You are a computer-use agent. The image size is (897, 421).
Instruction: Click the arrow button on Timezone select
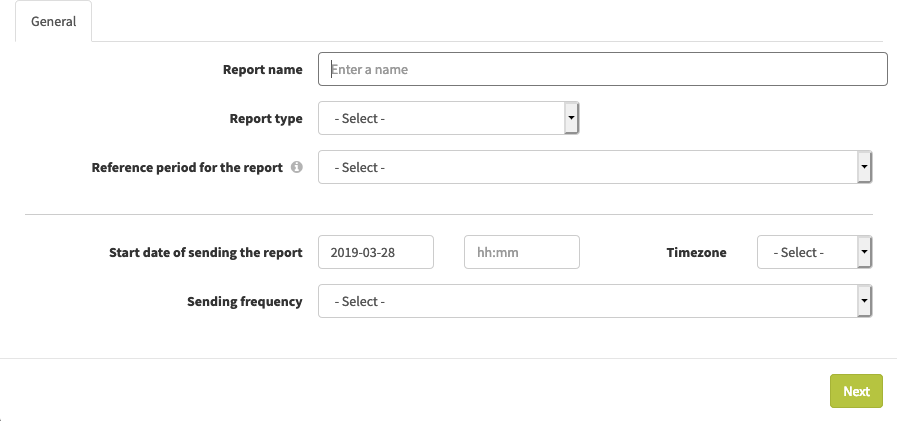(x=864, y=252)
